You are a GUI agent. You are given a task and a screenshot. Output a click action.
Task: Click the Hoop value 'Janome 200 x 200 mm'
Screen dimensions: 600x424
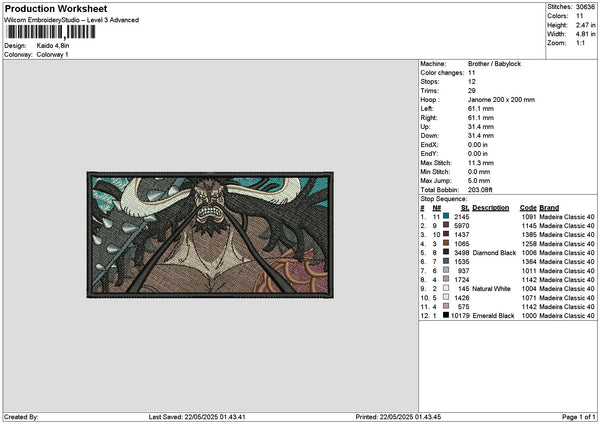(501, 99)
